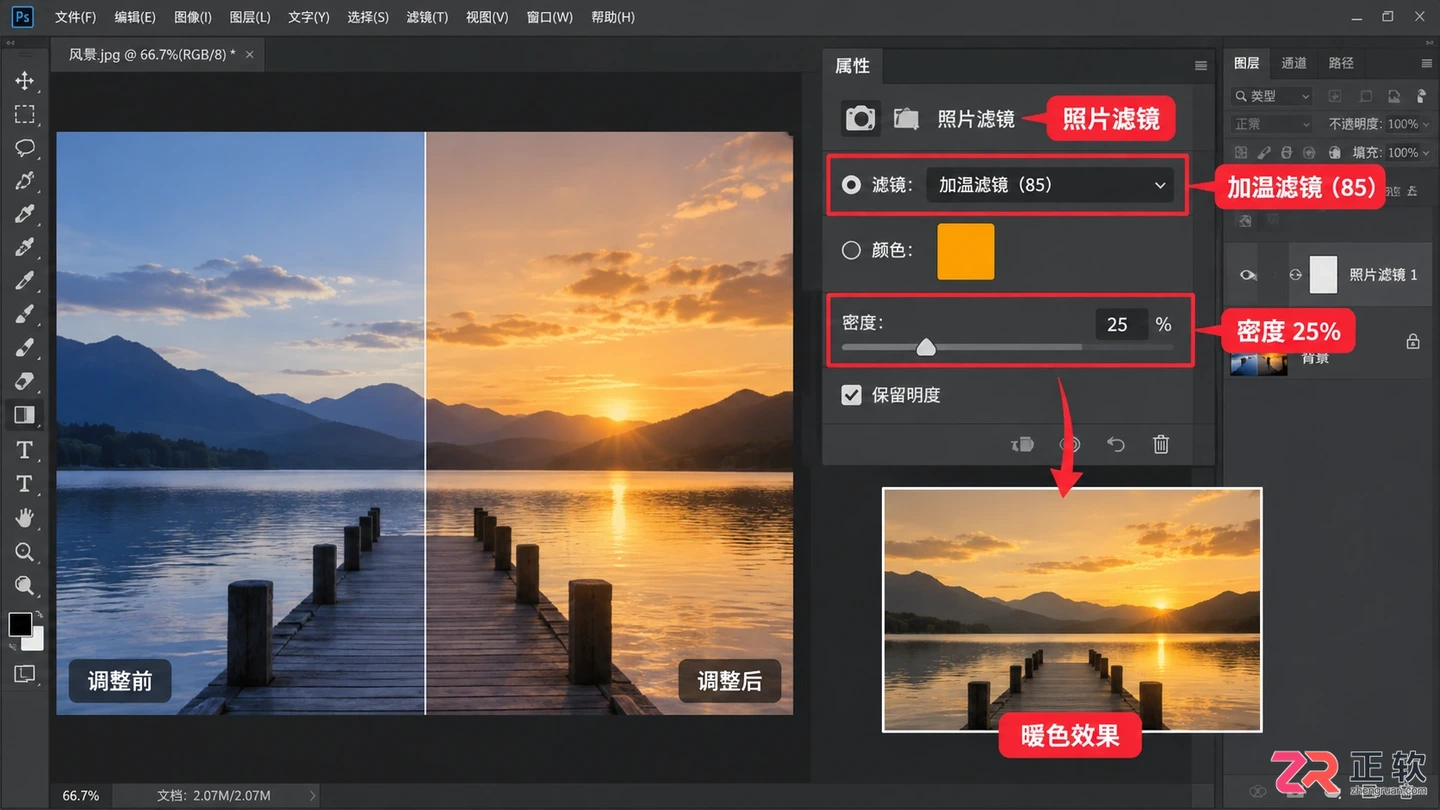Open the 滤镜(T) menu

(428, 17)
